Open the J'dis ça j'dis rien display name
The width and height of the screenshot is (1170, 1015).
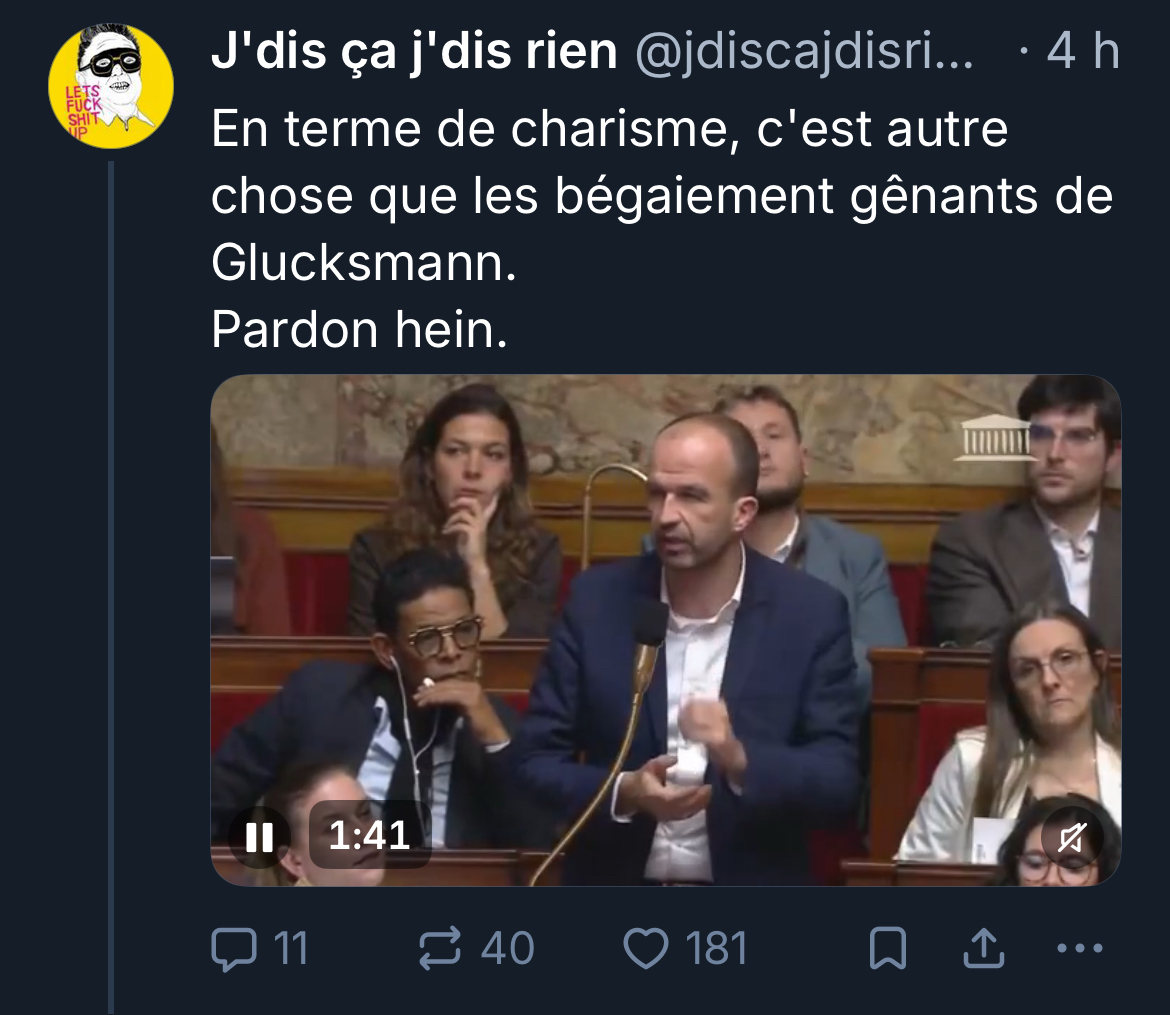click(x=414, y=51)
